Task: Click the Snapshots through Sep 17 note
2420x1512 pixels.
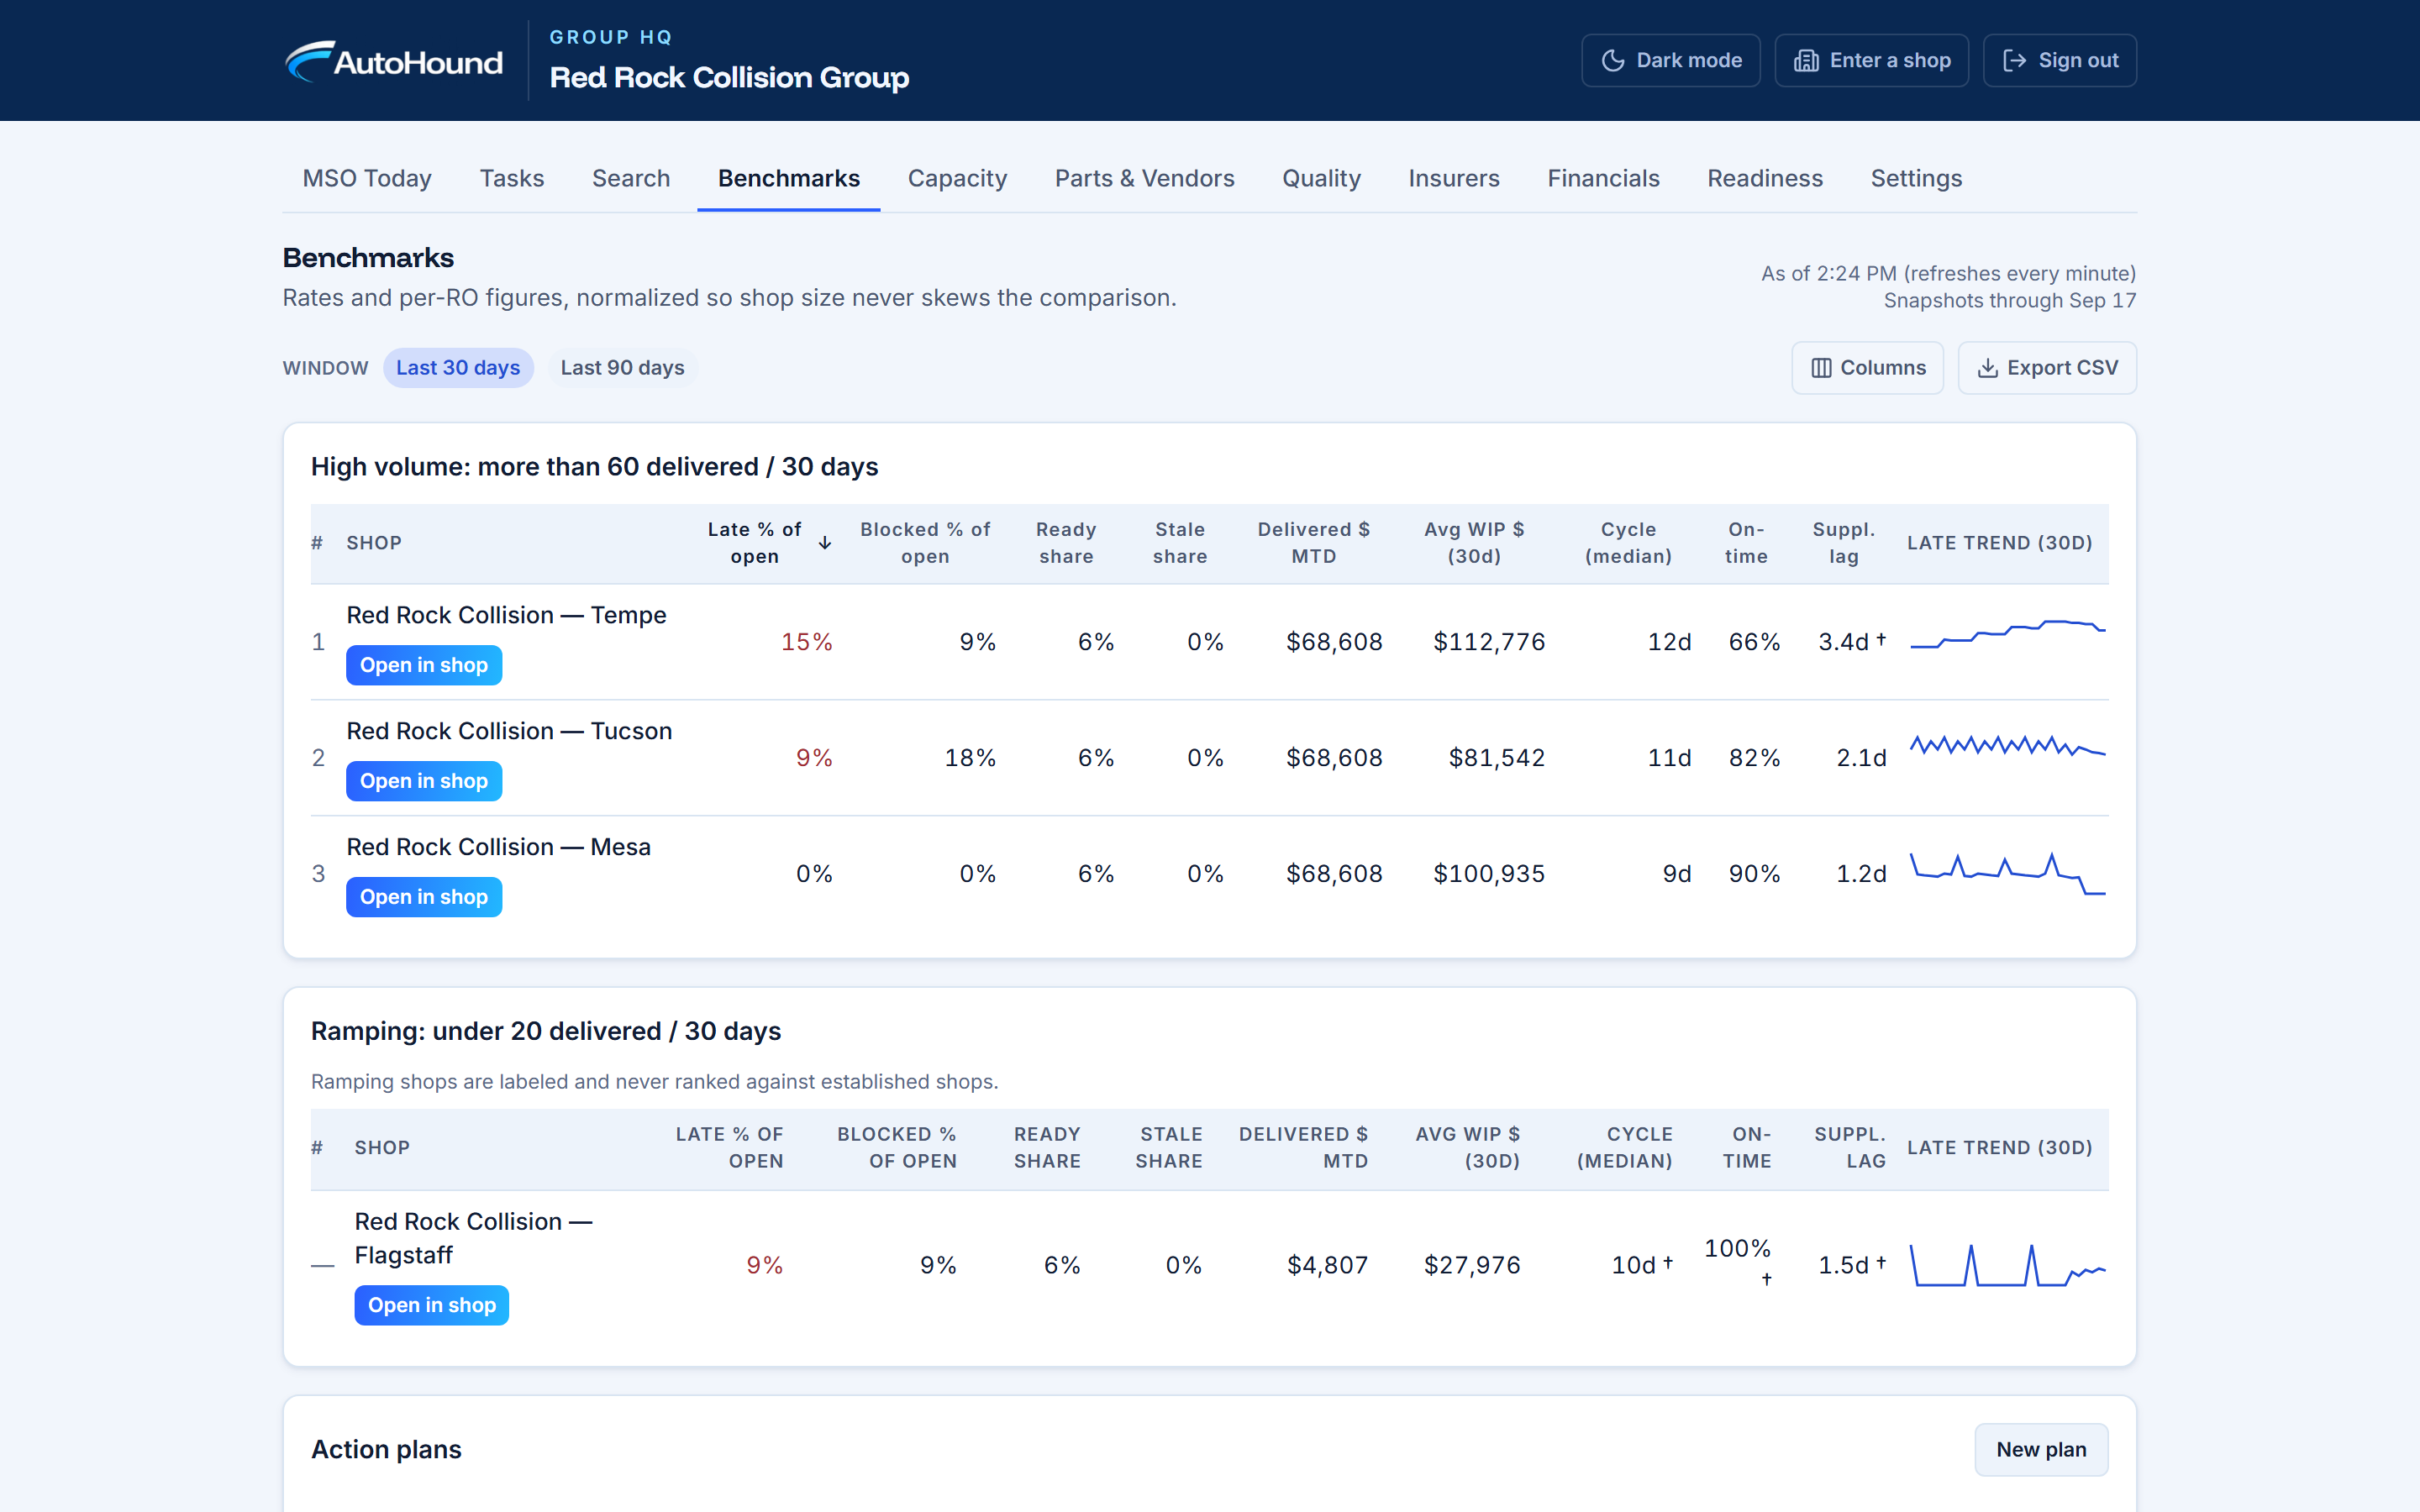Action: point(2009,300)
